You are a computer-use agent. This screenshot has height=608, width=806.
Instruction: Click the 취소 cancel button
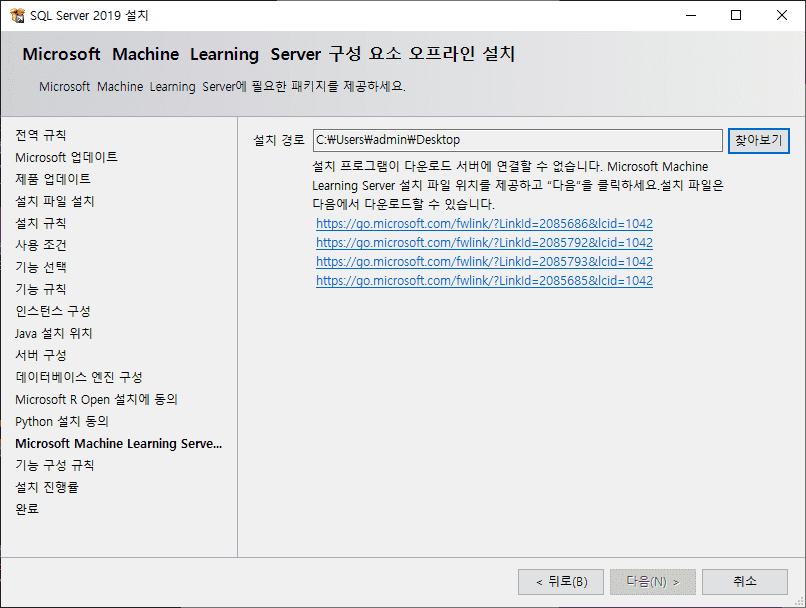[745, 582]
